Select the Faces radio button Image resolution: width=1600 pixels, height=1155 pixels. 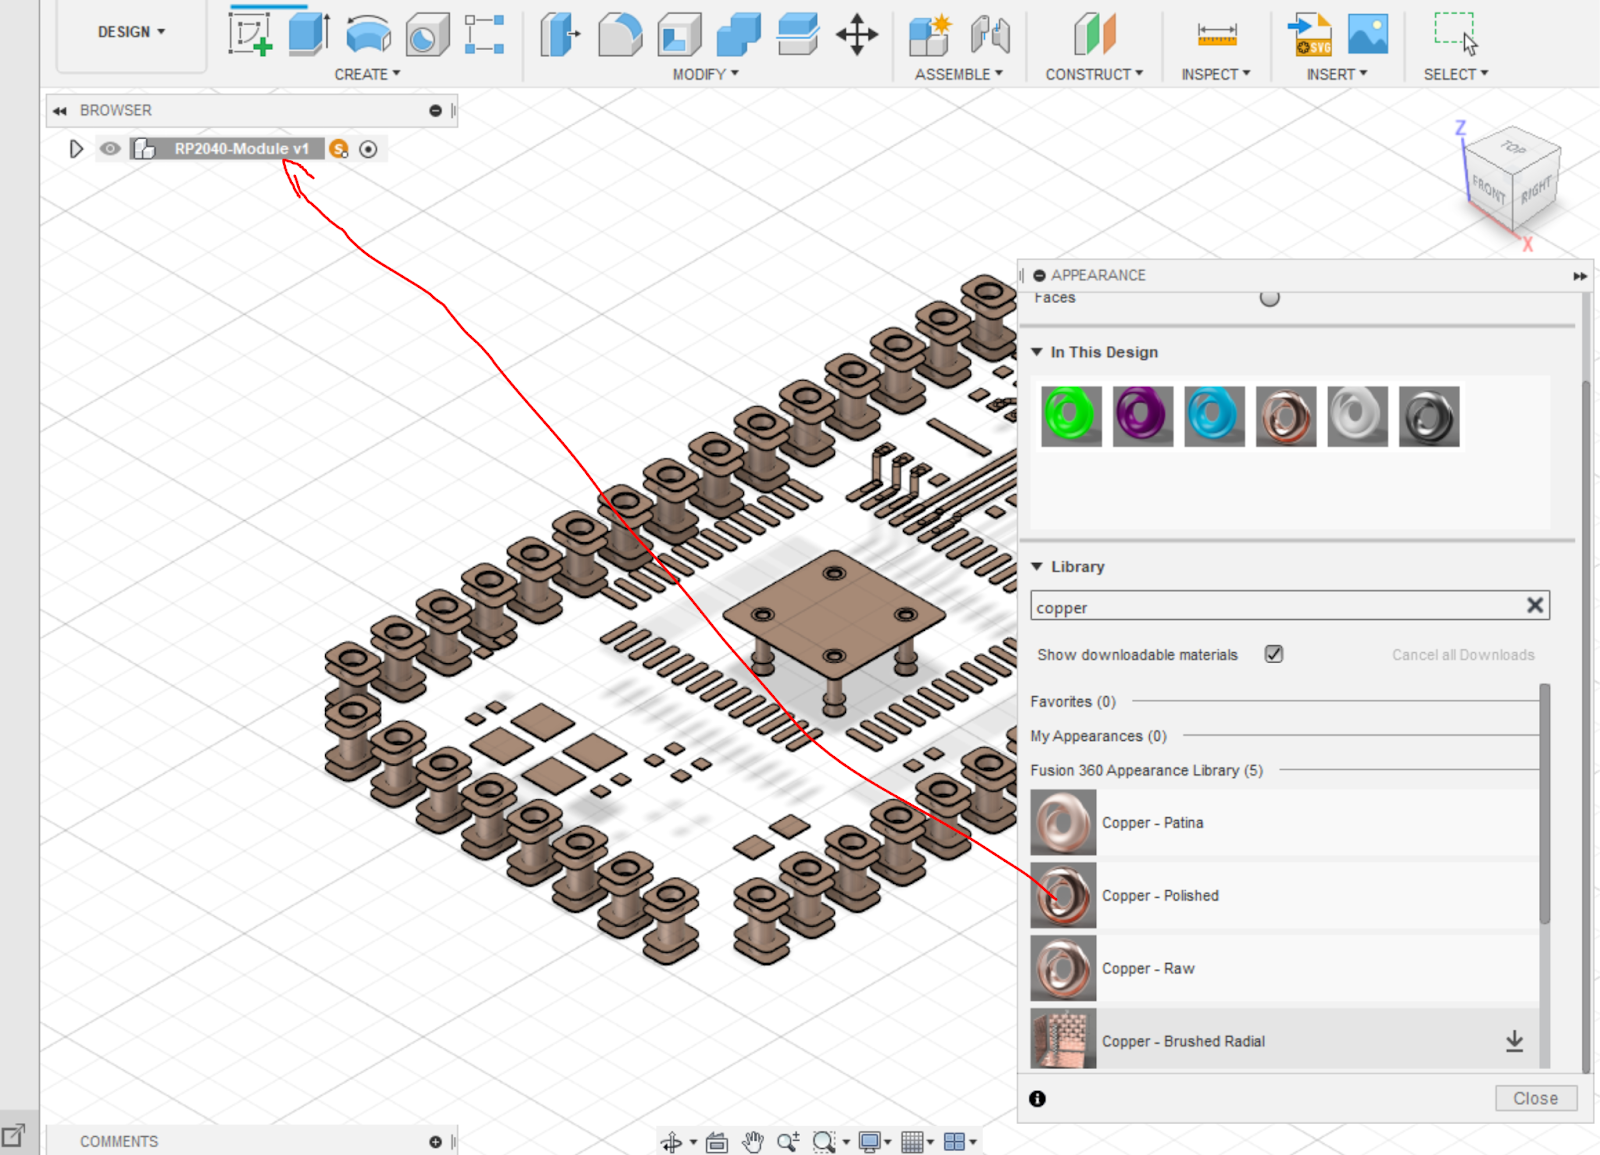[x=1269, y=297]
